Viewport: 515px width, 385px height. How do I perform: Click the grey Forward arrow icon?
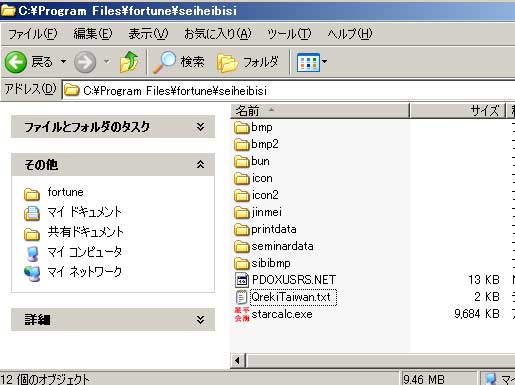[x=85, y=62]
